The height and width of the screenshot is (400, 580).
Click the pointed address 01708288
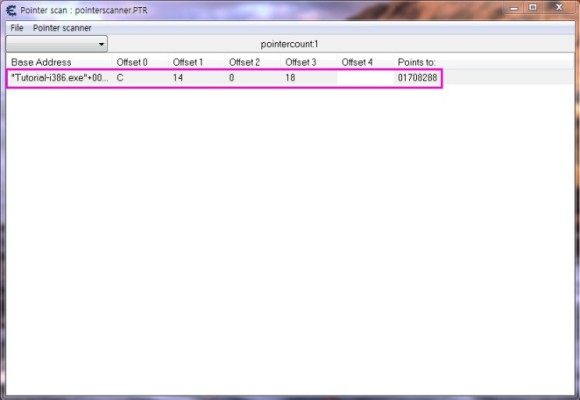coord(417,78)
